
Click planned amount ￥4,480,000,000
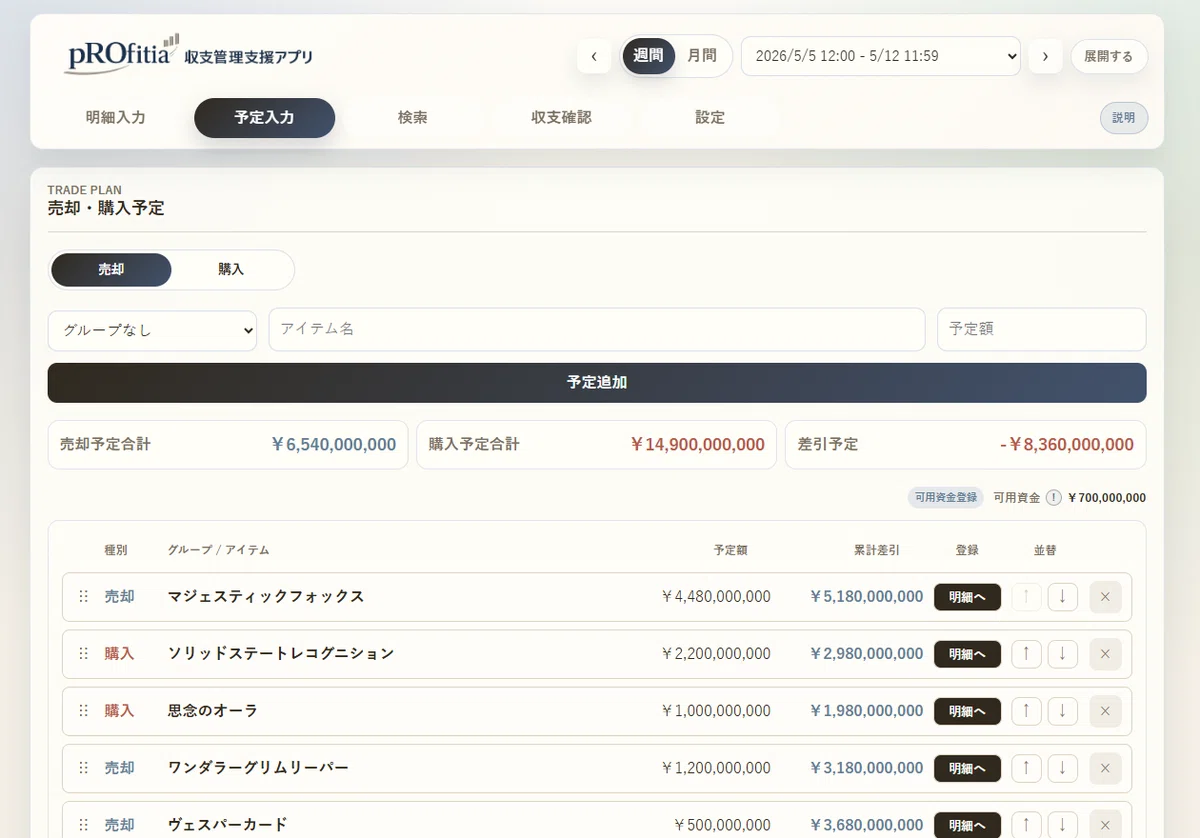pyautogui.click(x=716, y=597)
